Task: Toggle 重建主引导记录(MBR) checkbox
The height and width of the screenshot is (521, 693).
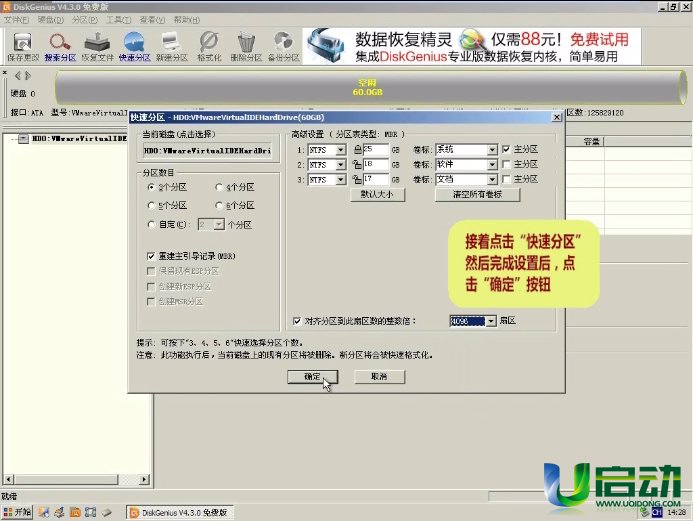Action: [x=151, y=256]
